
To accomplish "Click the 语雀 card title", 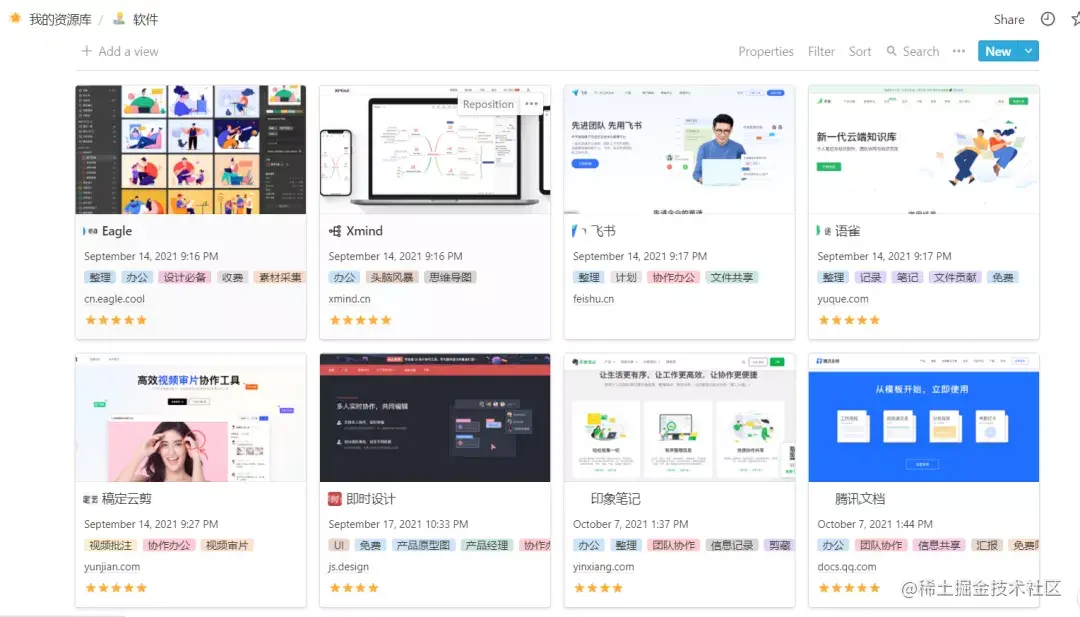I will point(847,231).
